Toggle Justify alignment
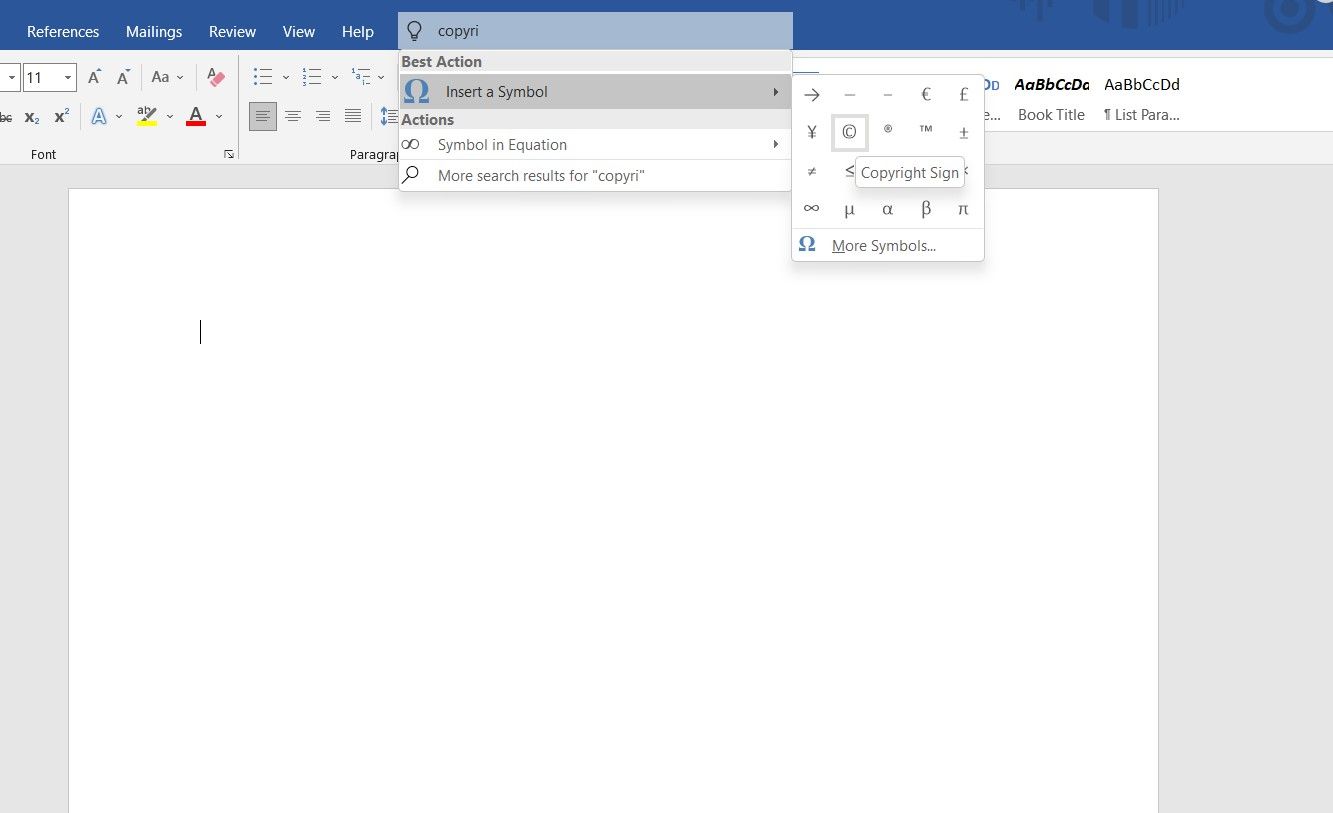Screen dimensions: 1333x813 (x=353, y=116)
